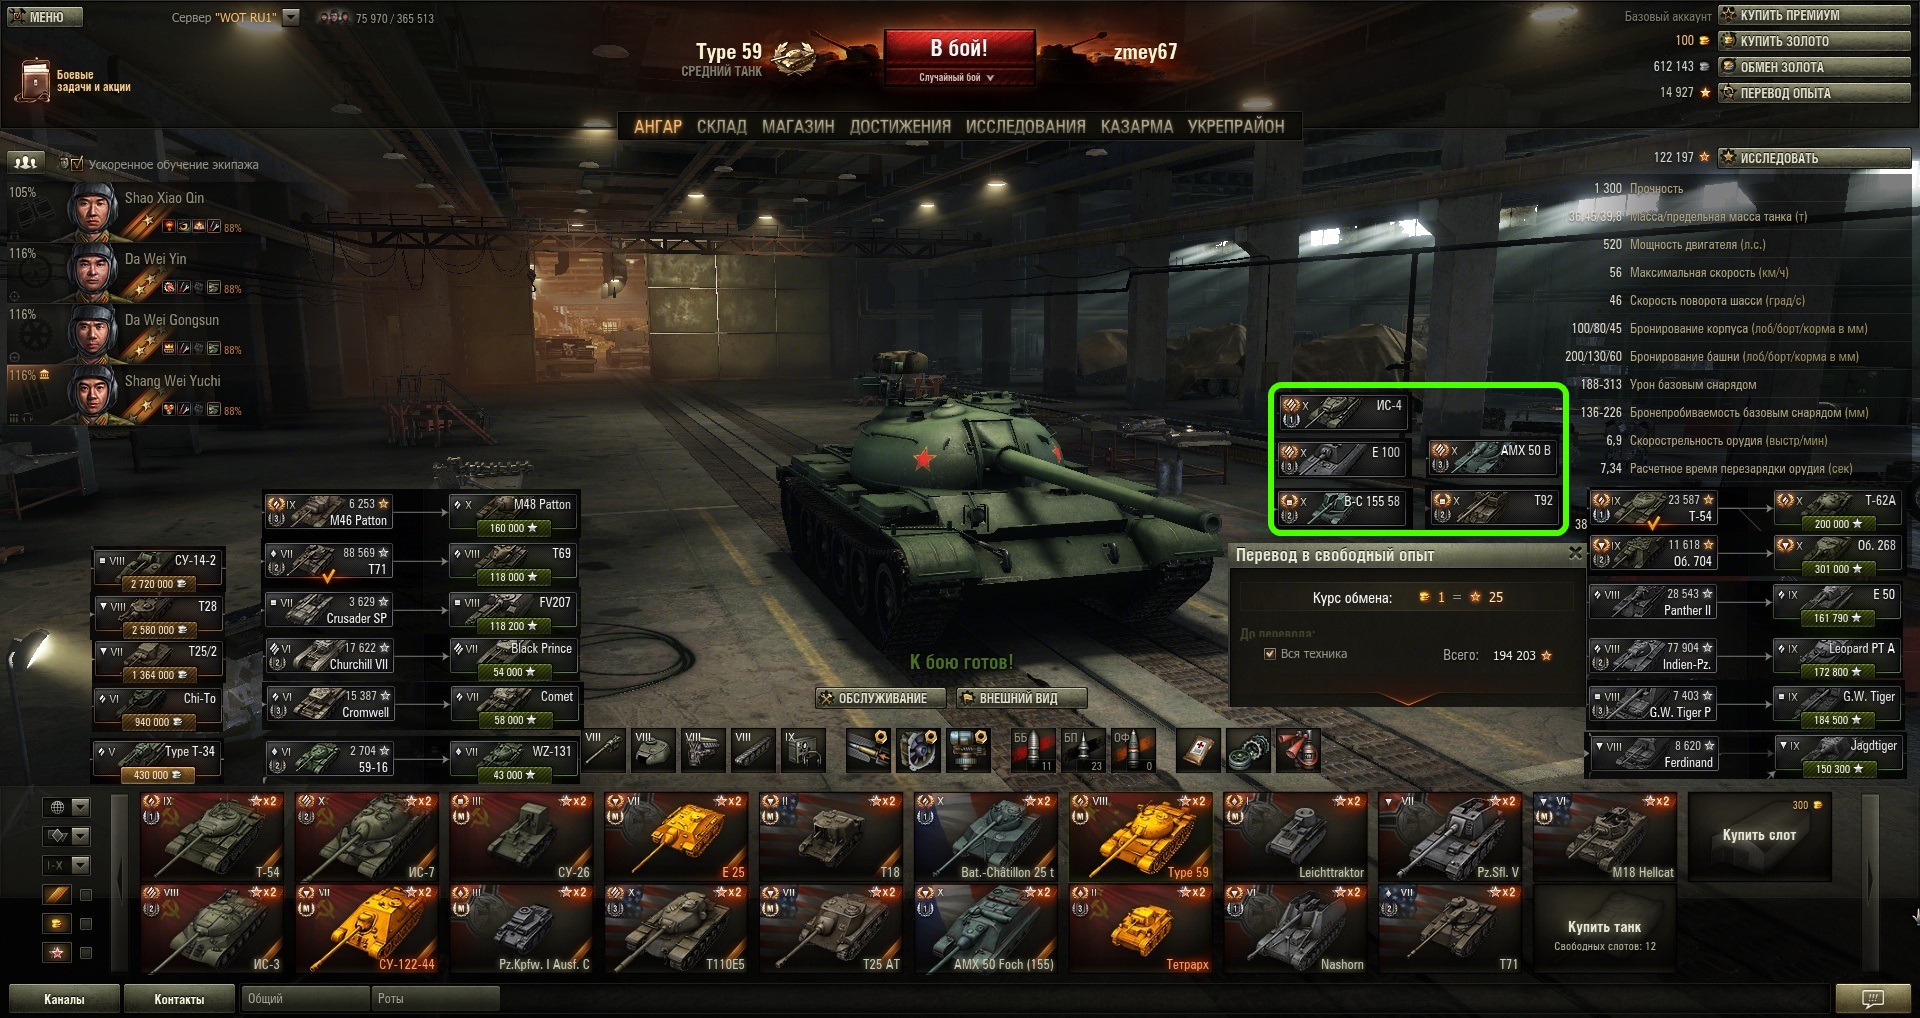Click the ББ armor-piercing shell icon

(x=1033, y=750)
